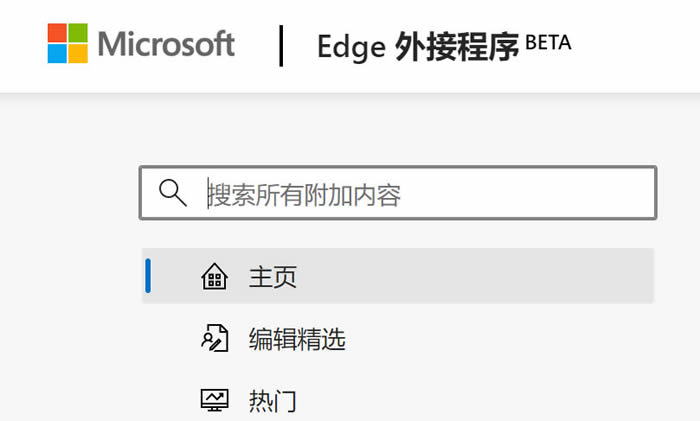The height and width of the screenshot is (421, 700).
Task: Click the blue square of Microsoft logo
Action: (59, 53)
